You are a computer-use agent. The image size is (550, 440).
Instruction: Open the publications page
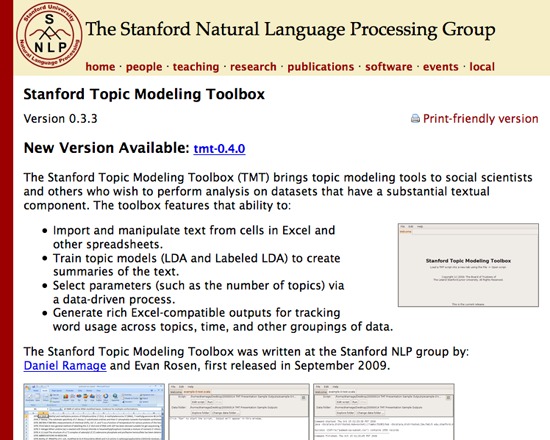pyautogui.click(x=321, y=67)
